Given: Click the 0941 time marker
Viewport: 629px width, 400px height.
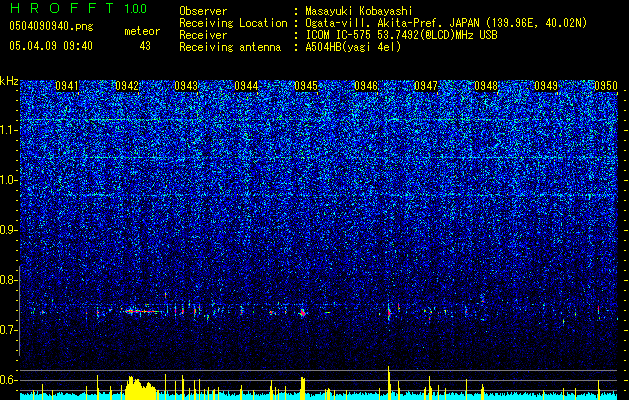Looking at the screenshot, I should pyautogui.click(x=67, y=86).
